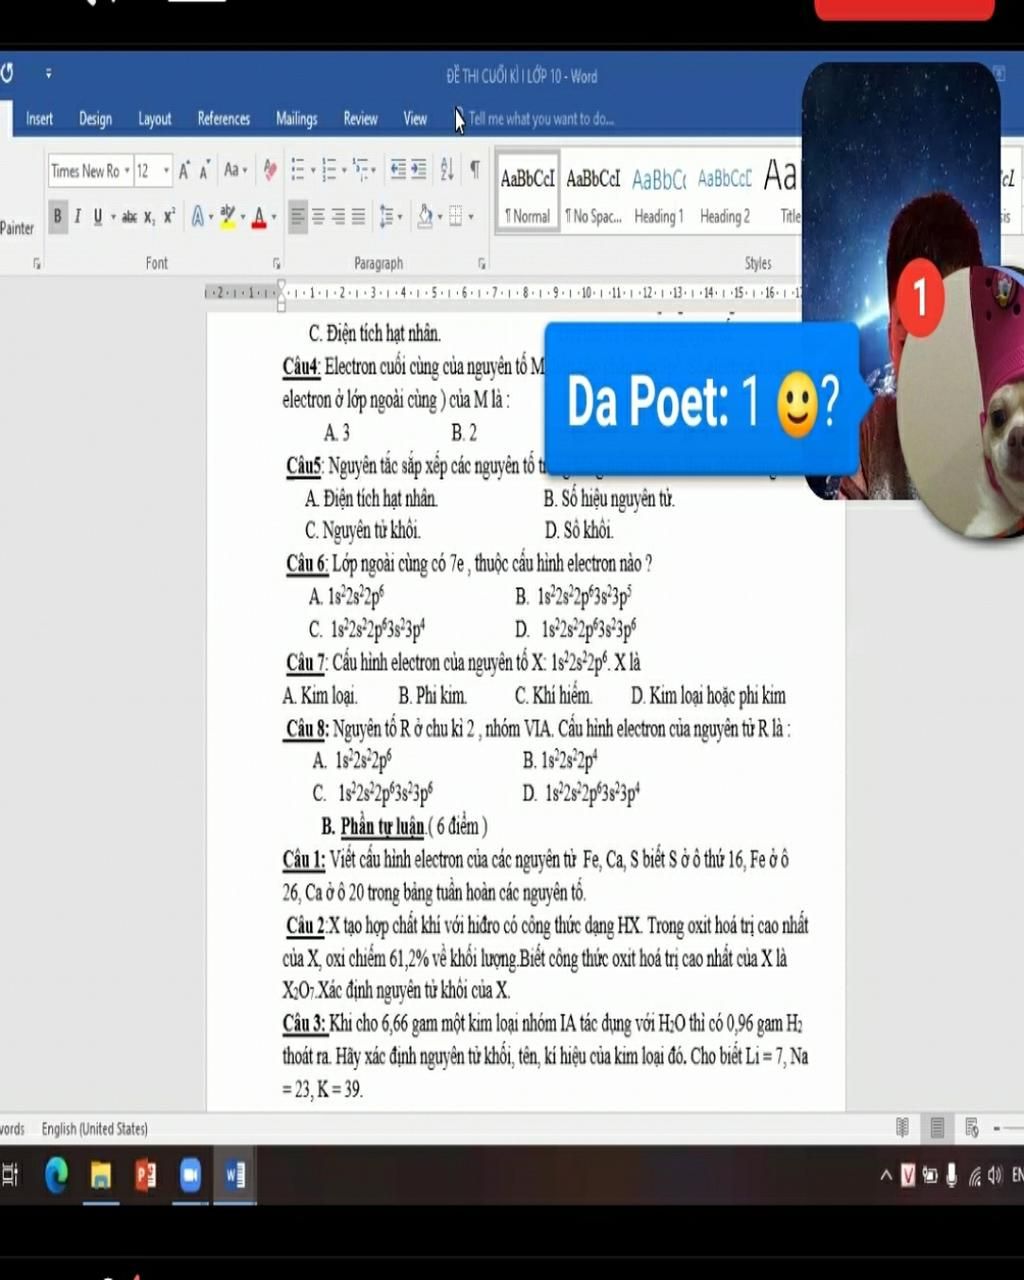Viewport: 1024px width, 1280px height.
Task: Click English (United States) language indicator
Action: coord(95,1129)
